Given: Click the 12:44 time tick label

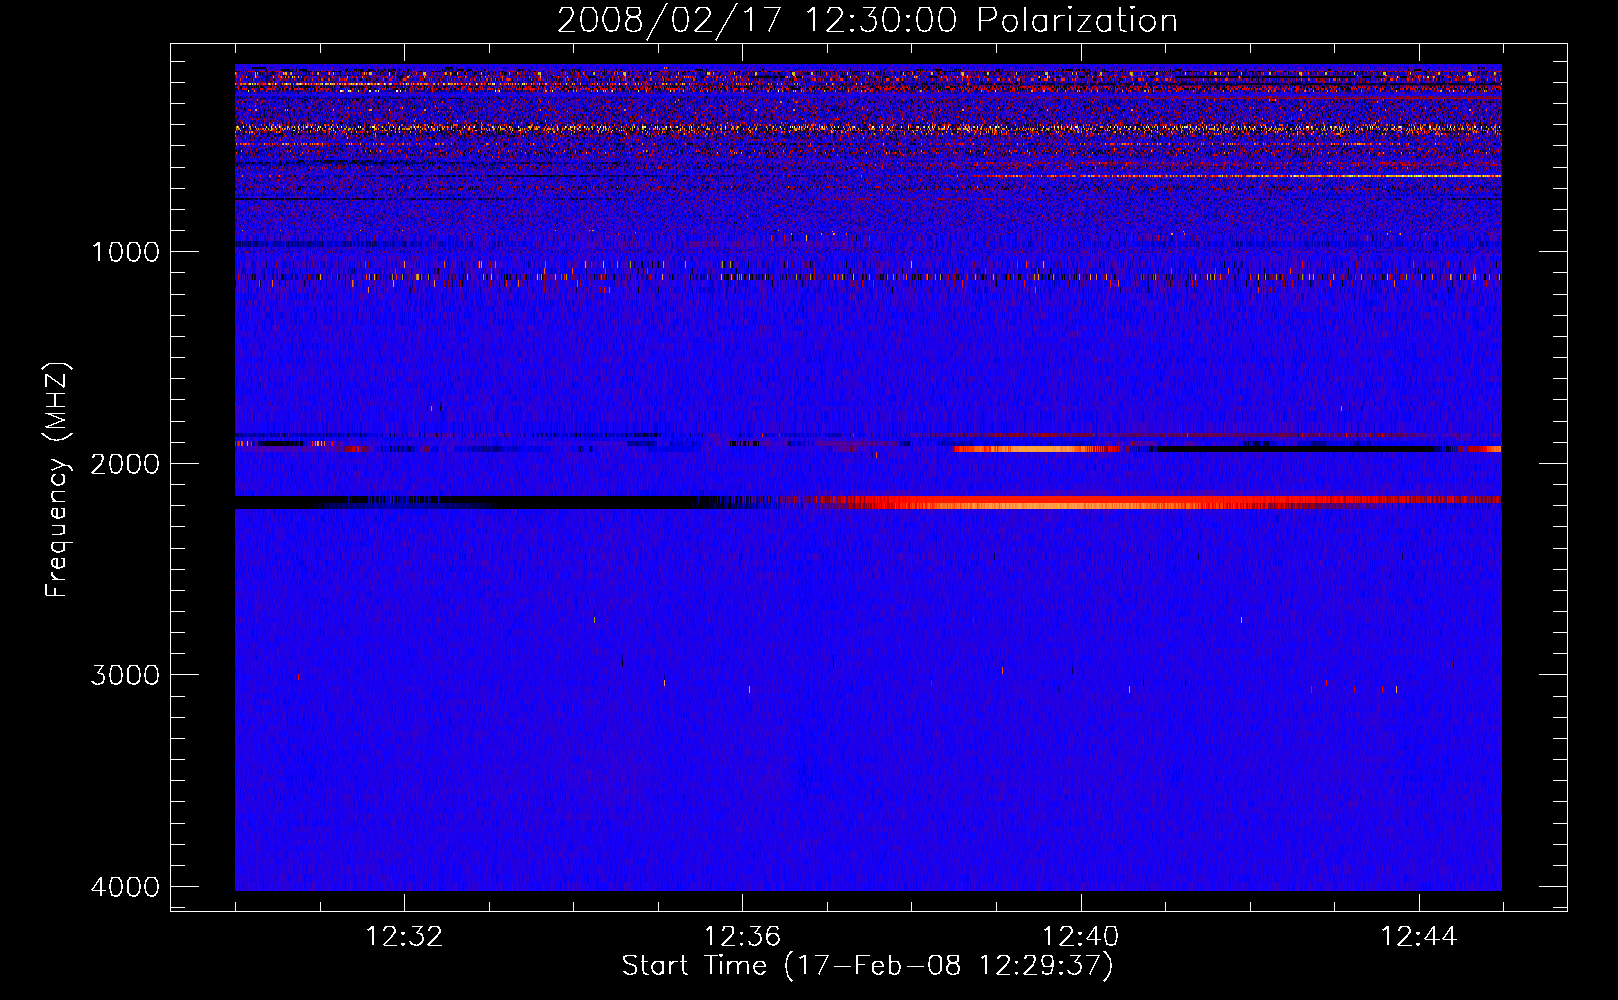Looking at the screenshot, I should click(x=1419, y=937).
